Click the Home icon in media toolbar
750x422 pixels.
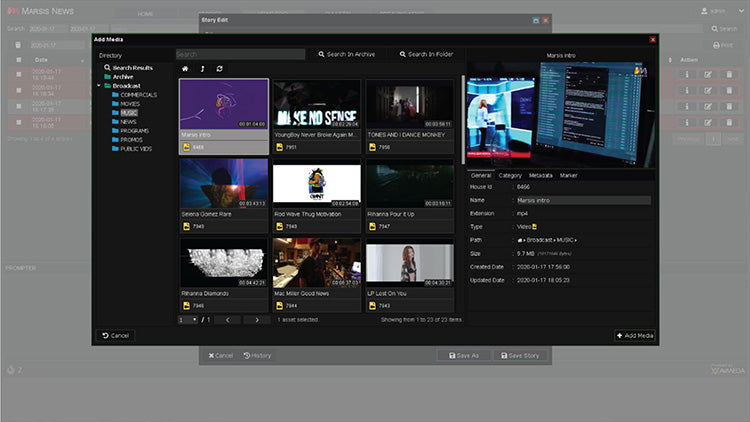184,68
